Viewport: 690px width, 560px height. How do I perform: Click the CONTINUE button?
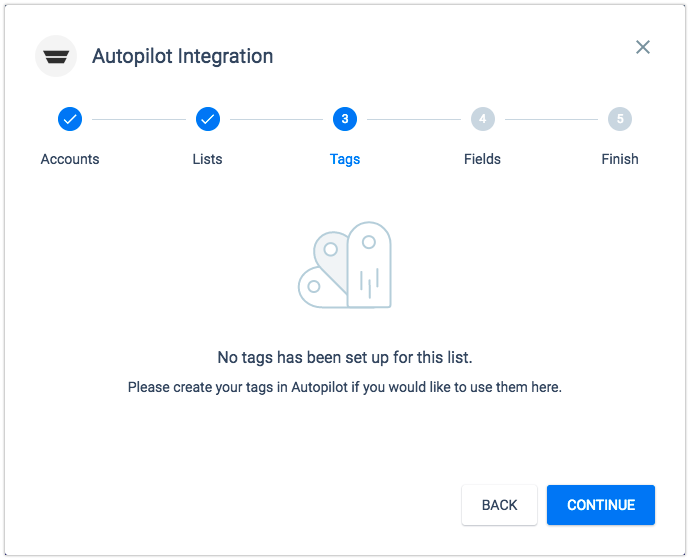coord(601,505)
